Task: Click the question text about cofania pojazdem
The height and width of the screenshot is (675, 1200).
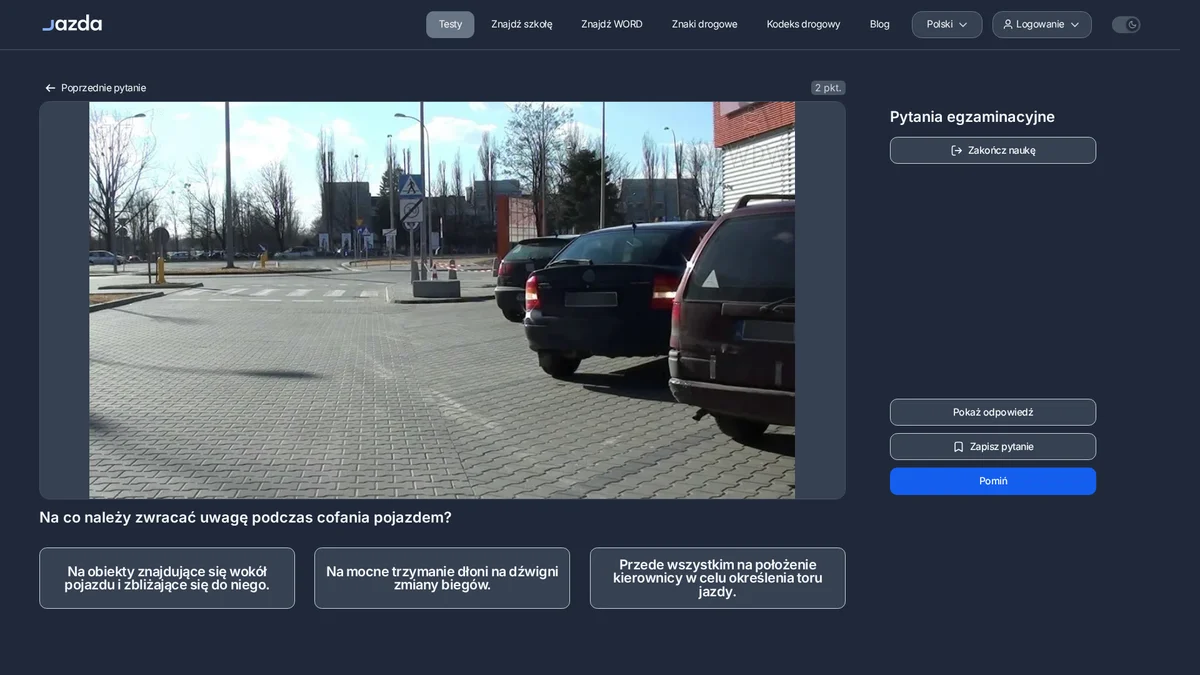Action: 245,518
